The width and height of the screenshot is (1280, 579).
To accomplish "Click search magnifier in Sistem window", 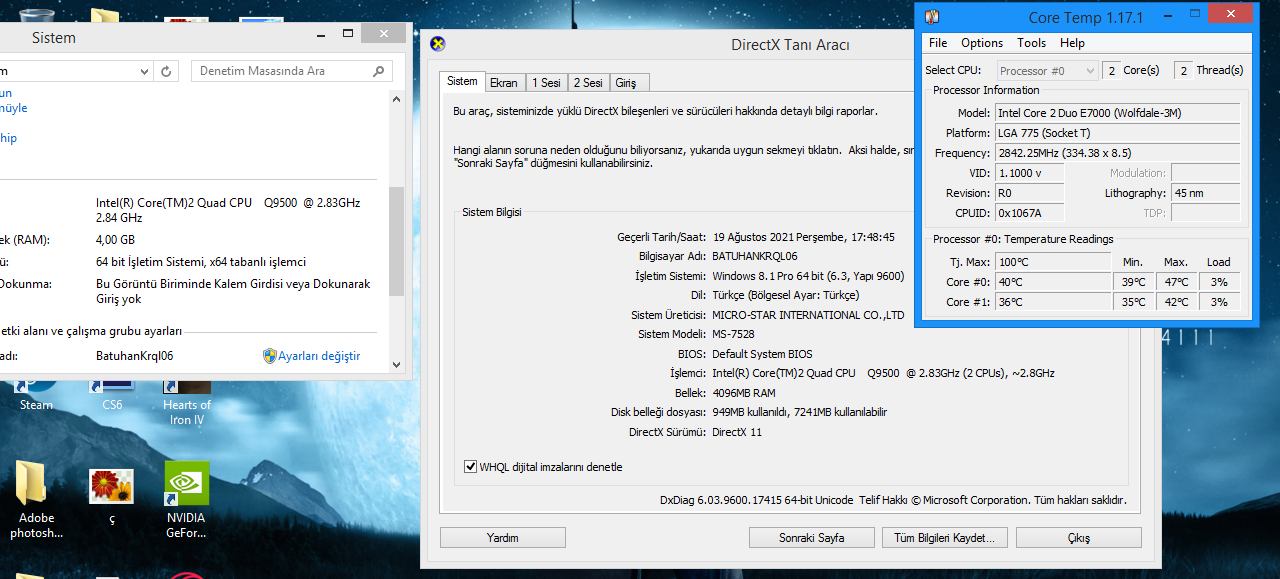I will (378, 71).
